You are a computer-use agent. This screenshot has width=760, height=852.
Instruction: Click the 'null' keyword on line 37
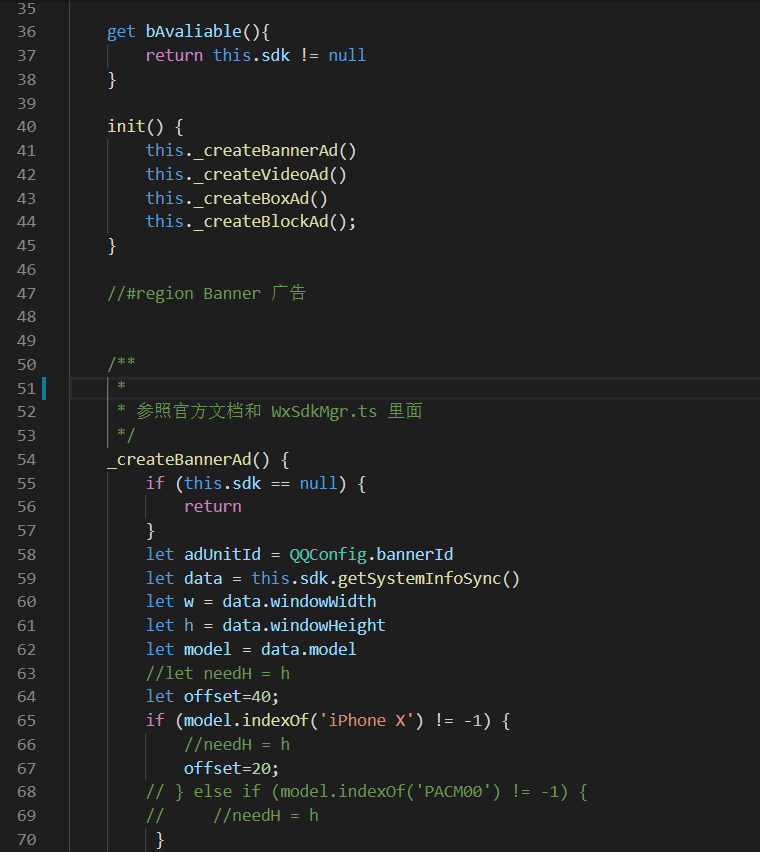pyautogui.click(x=347, y=55)
